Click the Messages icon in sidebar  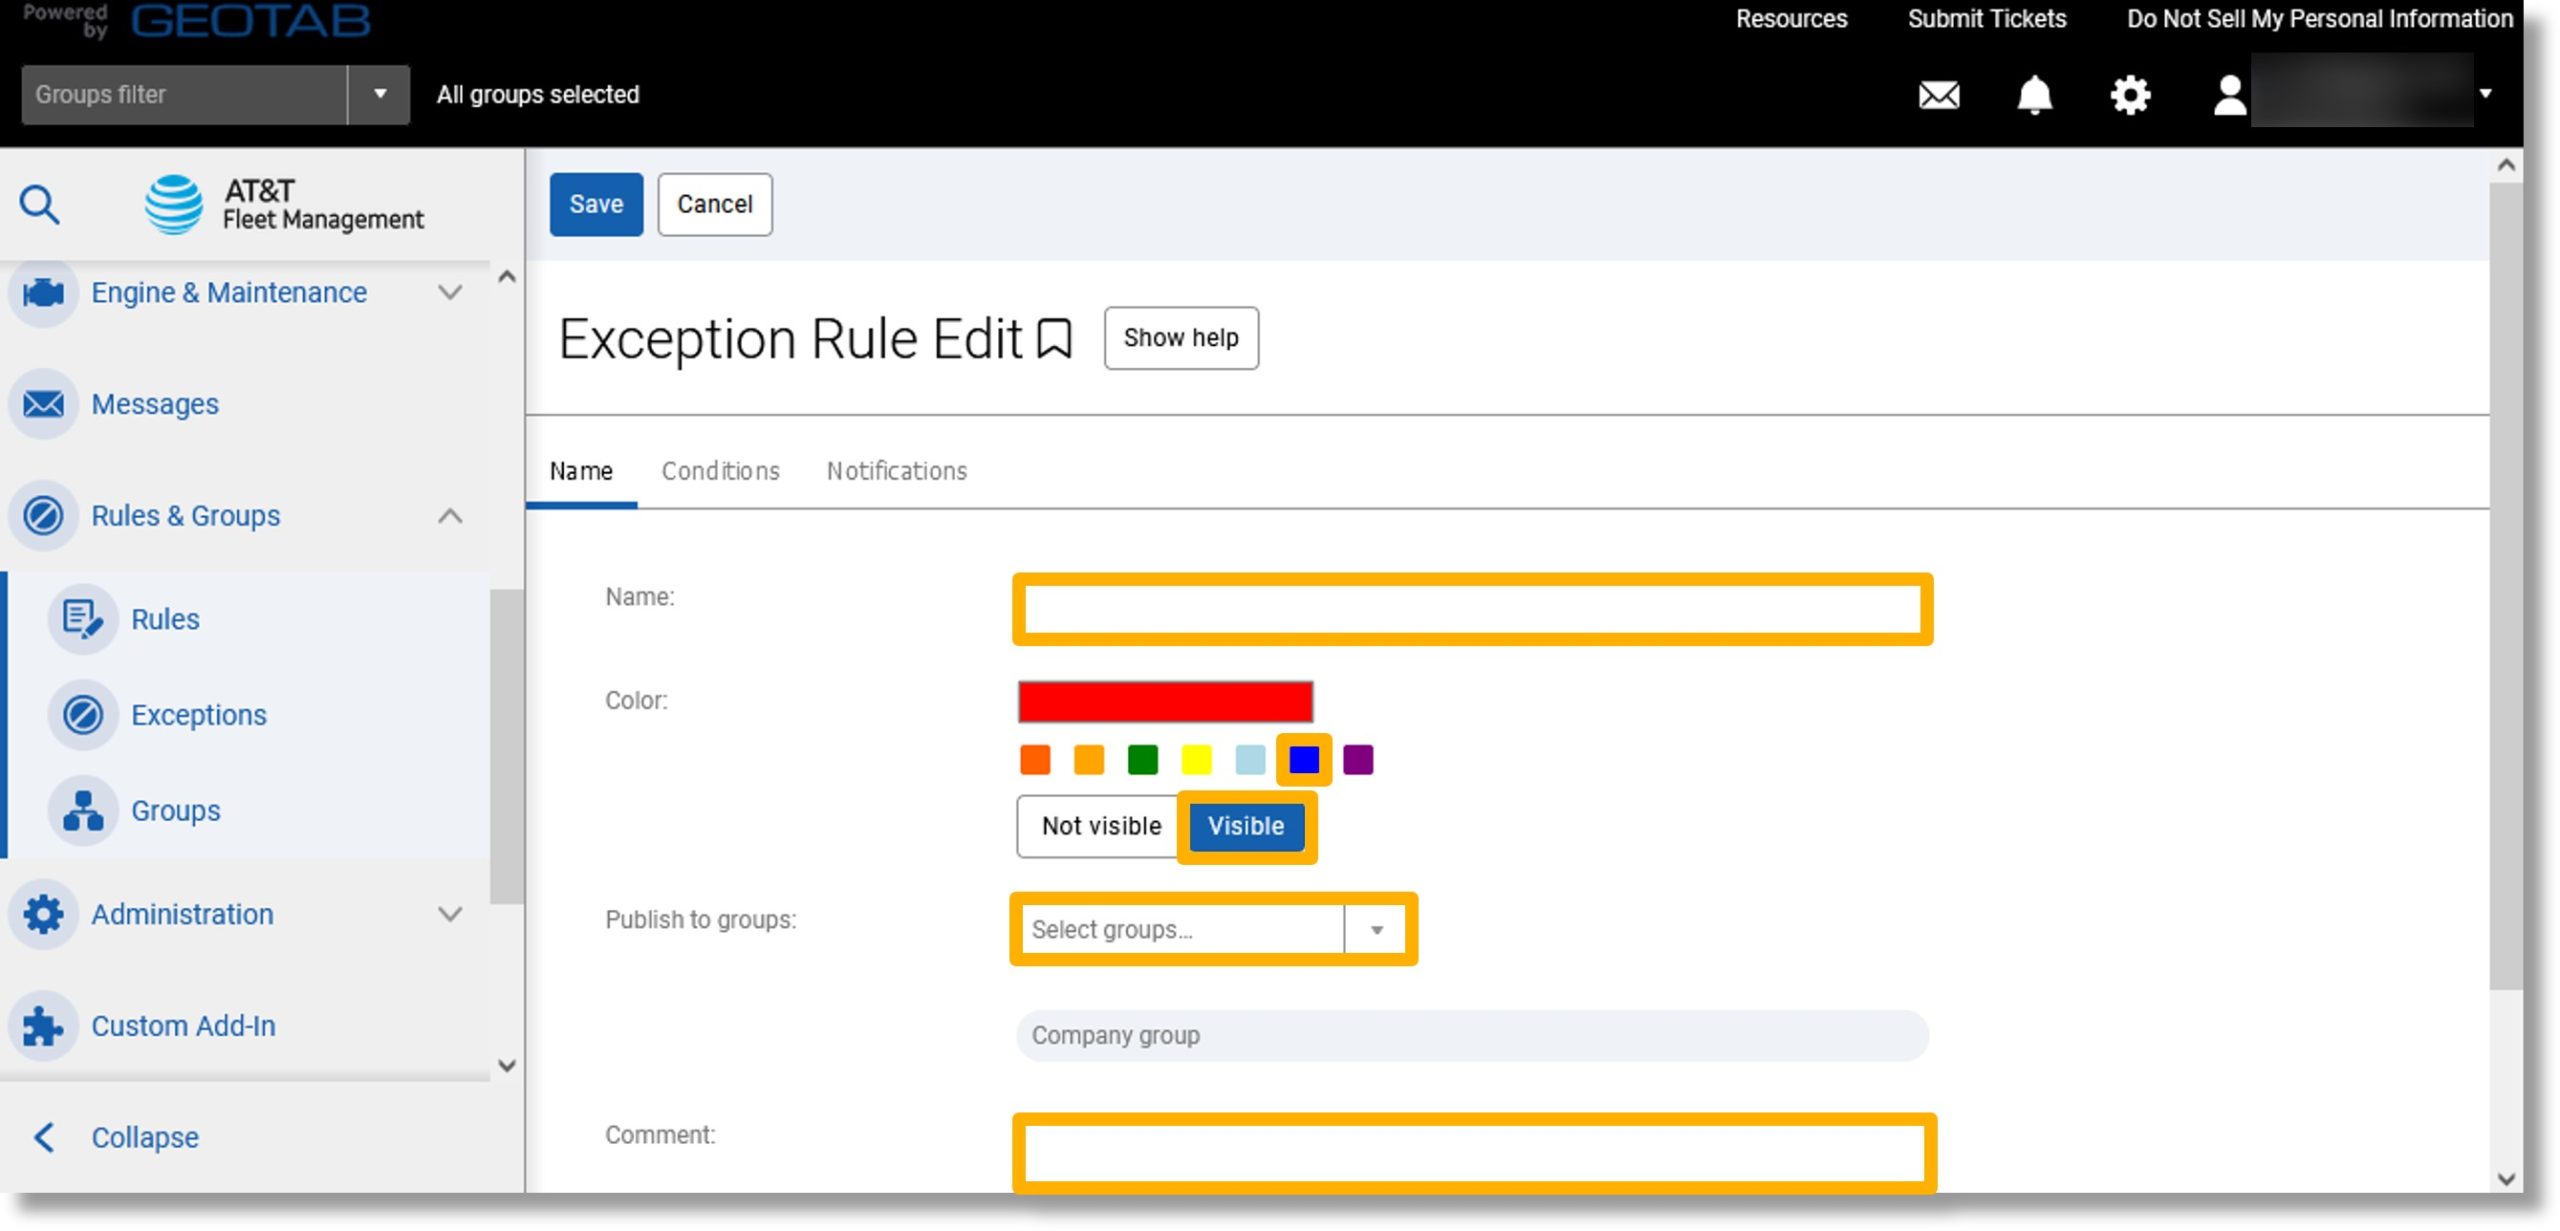coord(44,402)
